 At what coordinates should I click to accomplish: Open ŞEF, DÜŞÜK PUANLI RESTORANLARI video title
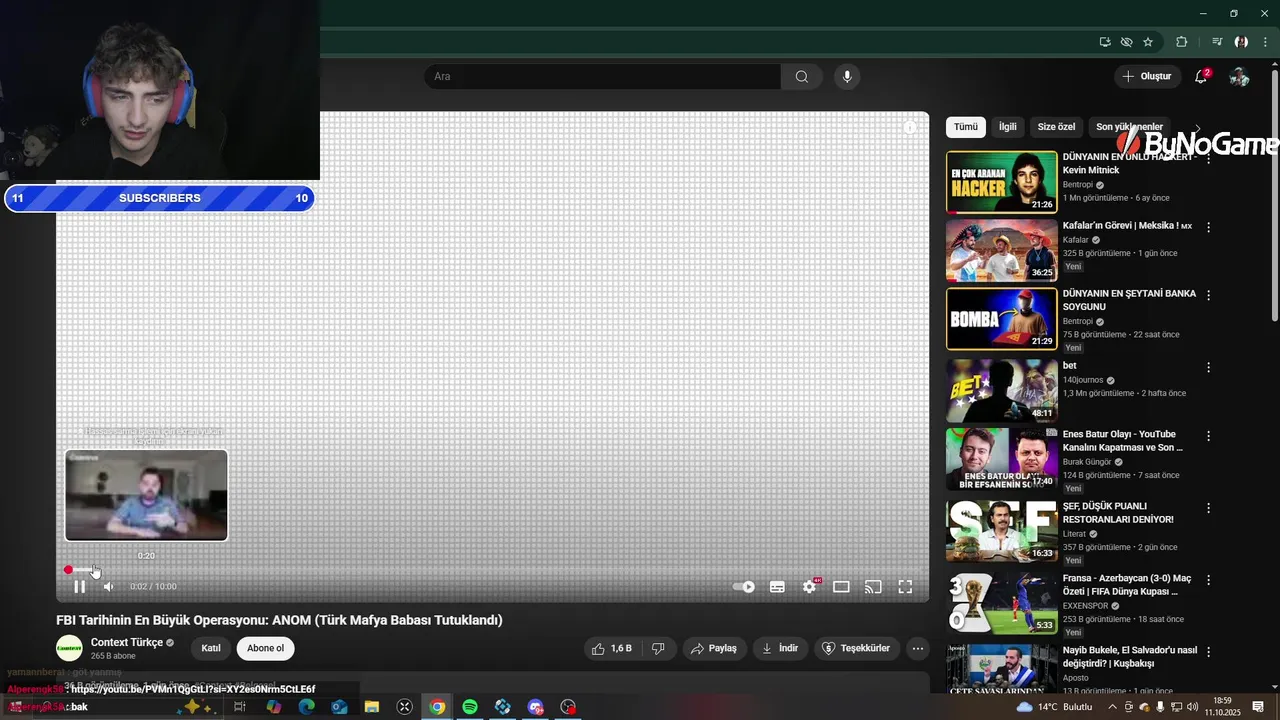click(1118, 513)
